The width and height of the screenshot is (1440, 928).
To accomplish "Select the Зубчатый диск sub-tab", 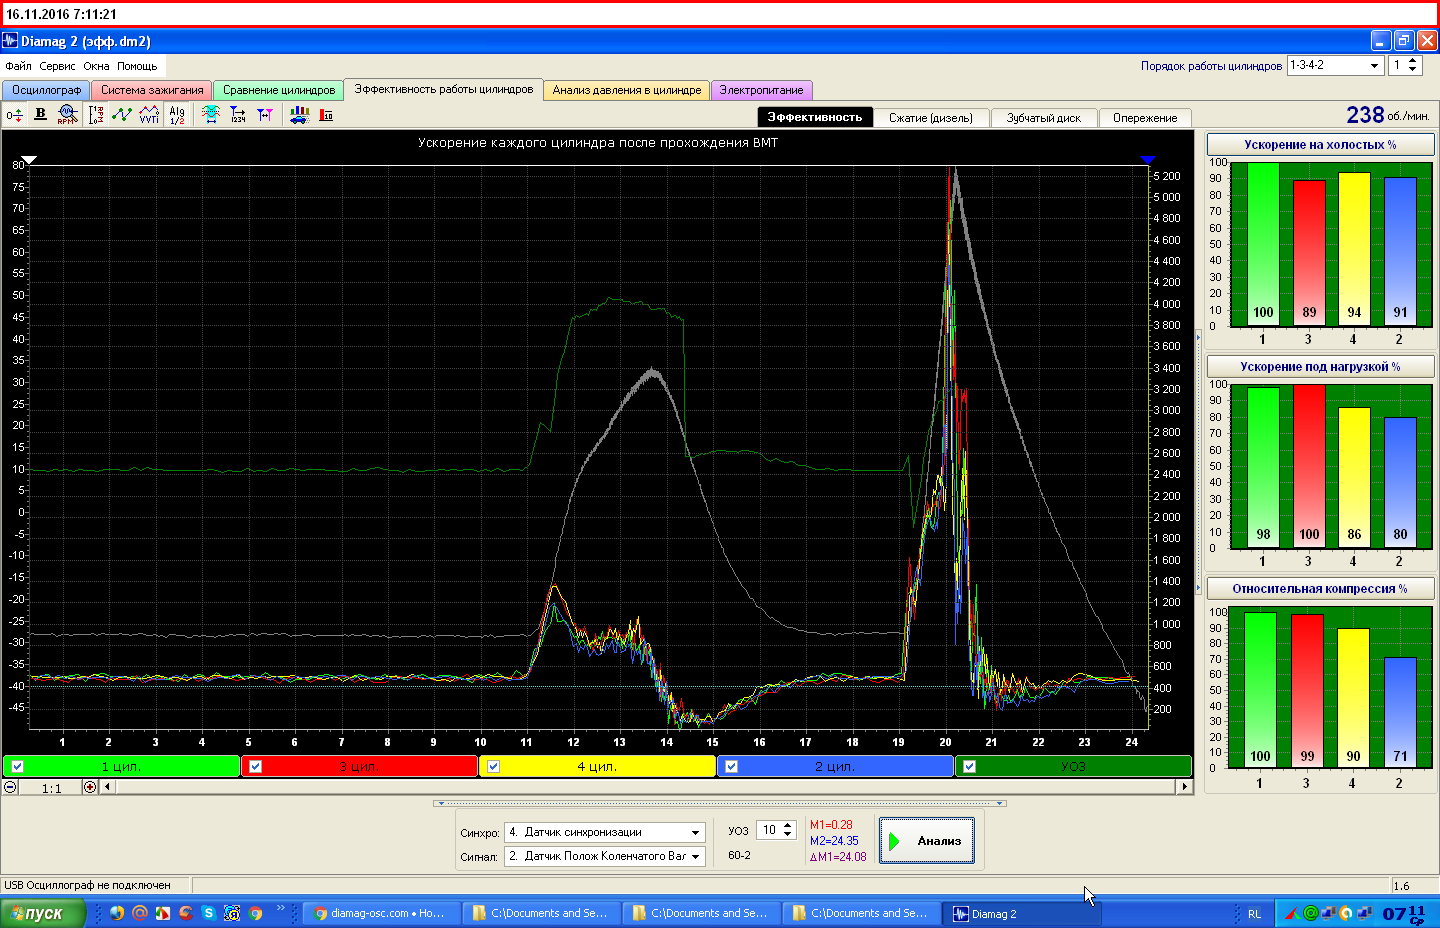I will tap(1044, 118).
